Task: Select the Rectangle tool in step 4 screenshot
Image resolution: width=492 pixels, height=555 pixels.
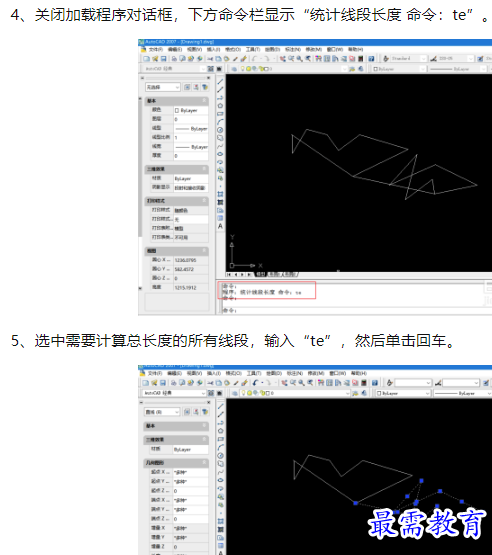Action: click(220, 114)
